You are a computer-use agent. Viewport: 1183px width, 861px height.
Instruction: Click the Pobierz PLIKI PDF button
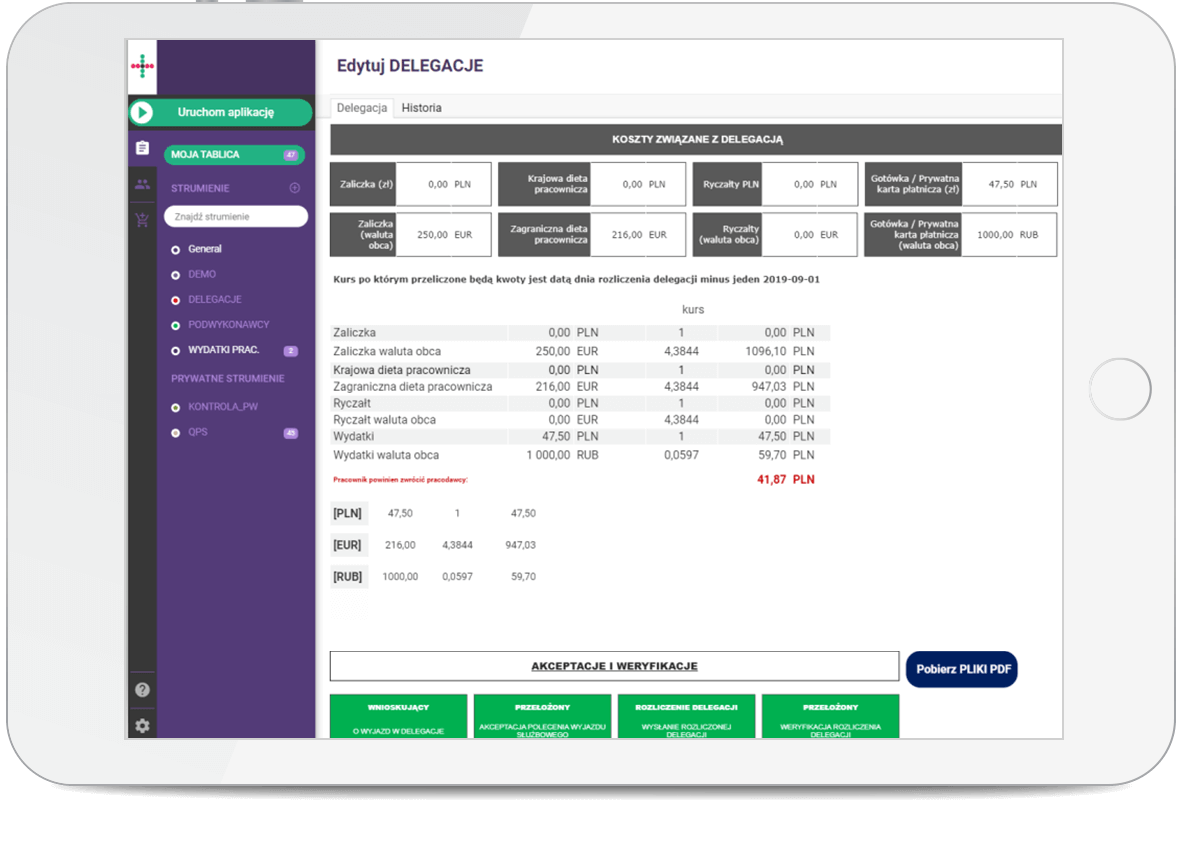pyautogui.click(x=961, y=669)
